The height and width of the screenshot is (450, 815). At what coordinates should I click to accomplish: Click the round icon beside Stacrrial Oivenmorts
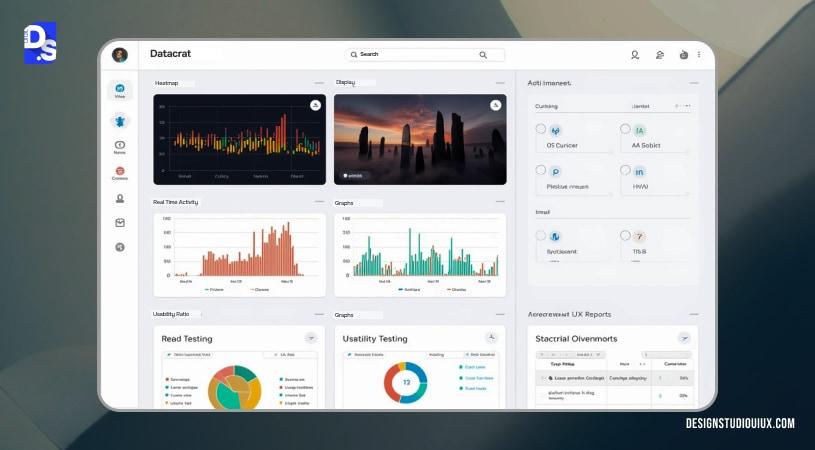point(684,339)
